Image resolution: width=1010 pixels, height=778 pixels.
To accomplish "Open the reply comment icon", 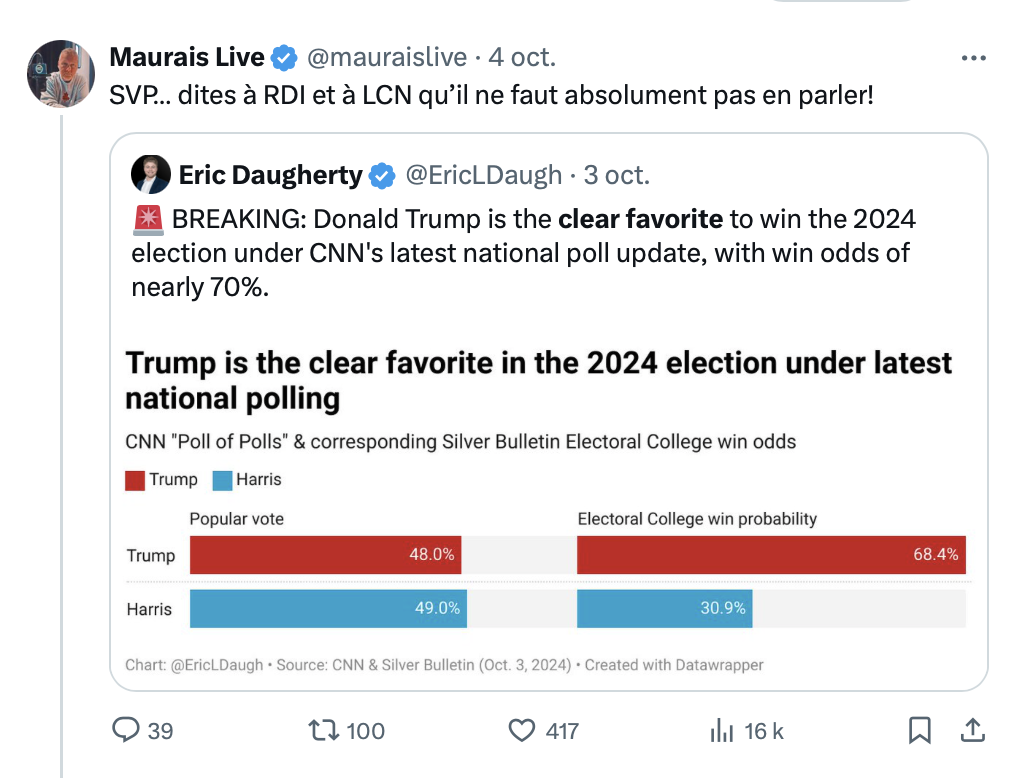I will pyautogui.click(x=126, y=730).
